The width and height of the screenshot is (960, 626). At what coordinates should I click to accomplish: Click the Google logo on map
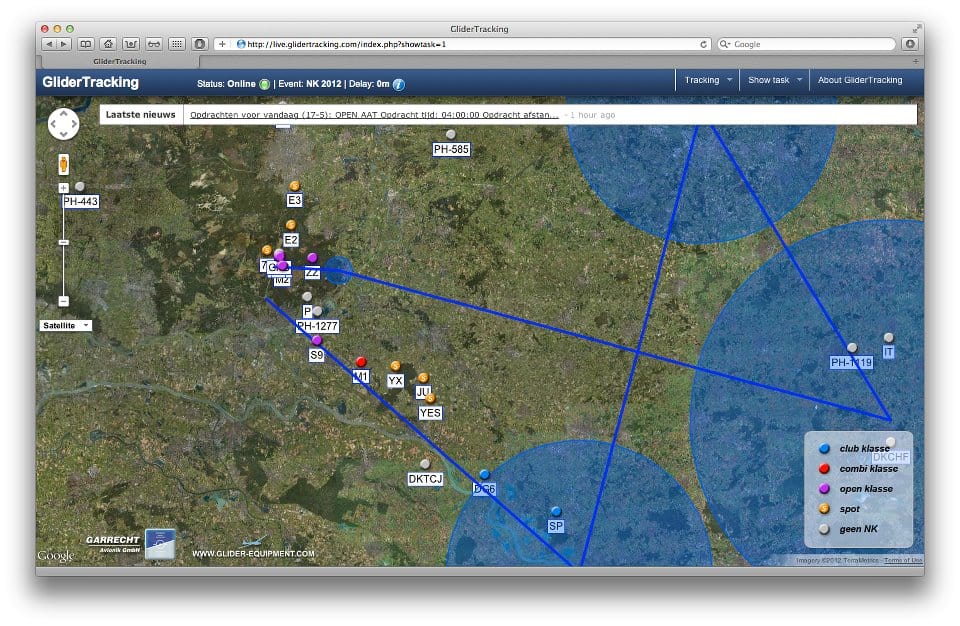tap(56, 556)
